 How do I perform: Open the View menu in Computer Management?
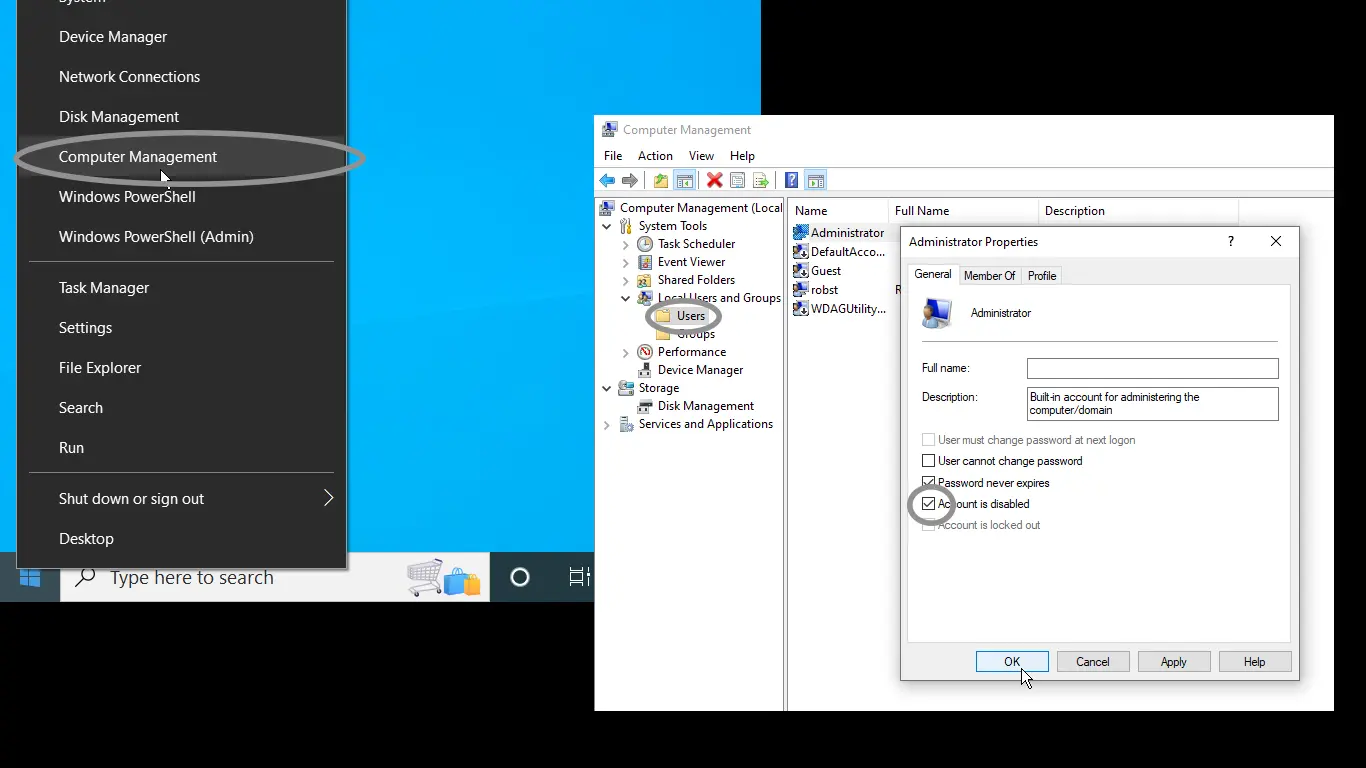[701, 156]
